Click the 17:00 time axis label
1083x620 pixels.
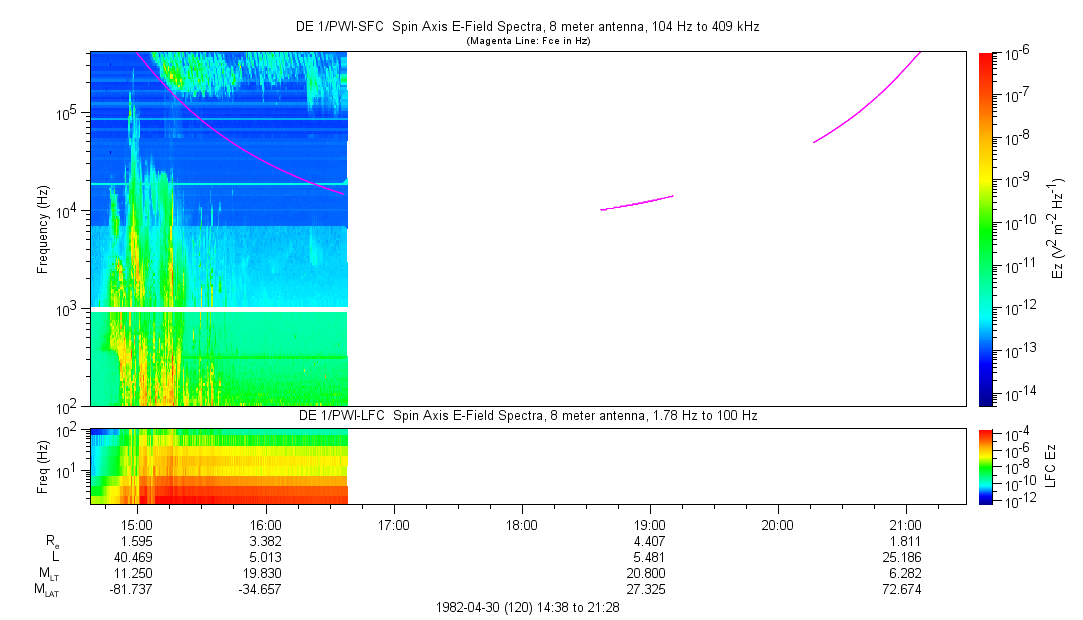click(x=393, y=524)
